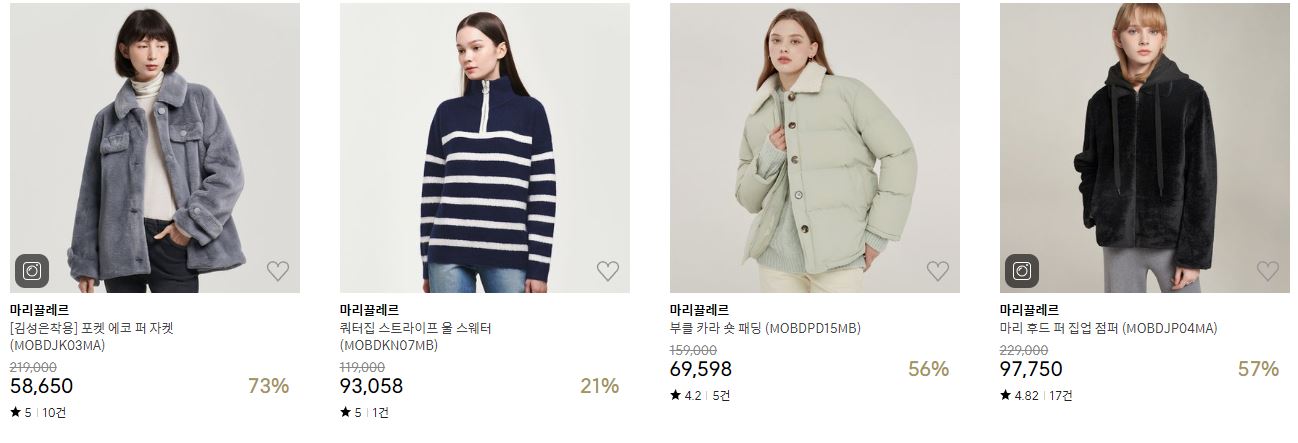The height and width of the screenshot is (443, 1298).
Task: Open black hooded fur jumper product image
Action: [1145, 148]
